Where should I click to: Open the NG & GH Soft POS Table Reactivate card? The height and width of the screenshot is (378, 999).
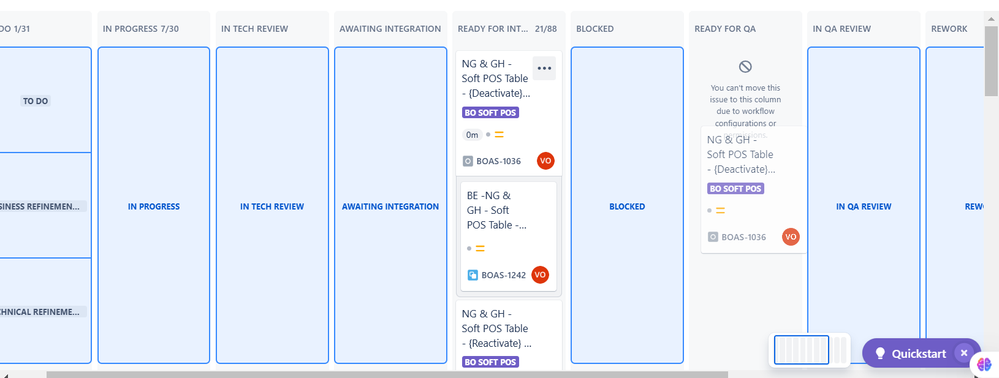(508, 335)
